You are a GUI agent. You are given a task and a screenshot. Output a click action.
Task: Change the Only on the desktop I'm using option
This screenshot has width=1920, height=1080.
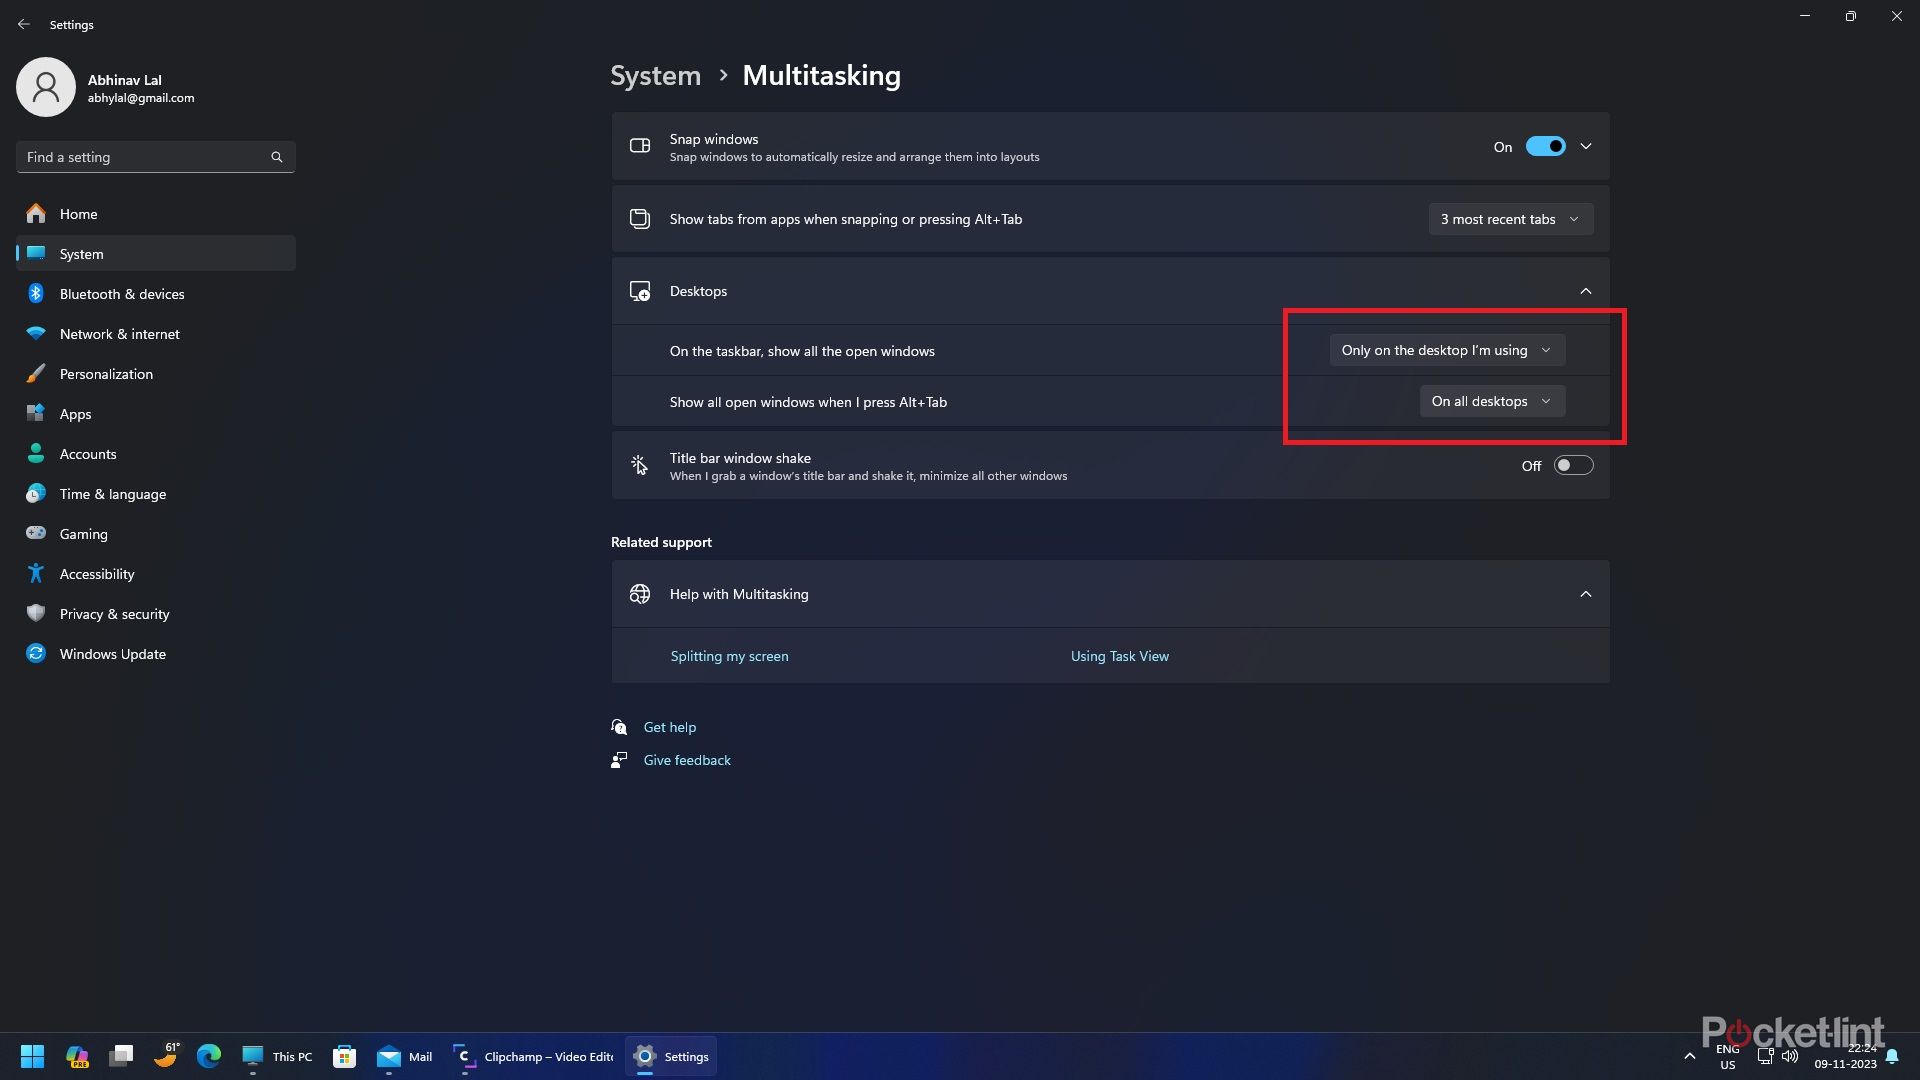coord(1447,350)
